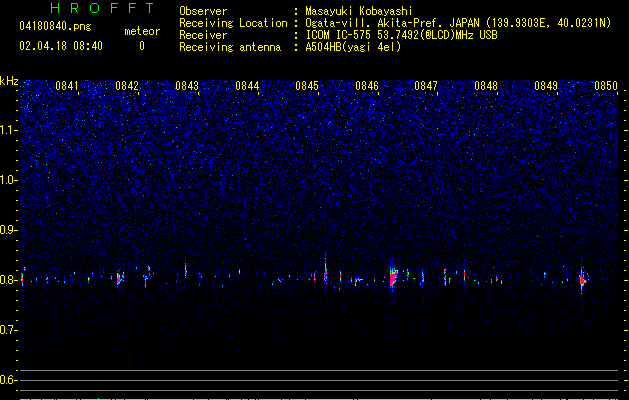Click the Receiving Location label
This screenshot has height=400, width=629.
click(x=233, y=24)
